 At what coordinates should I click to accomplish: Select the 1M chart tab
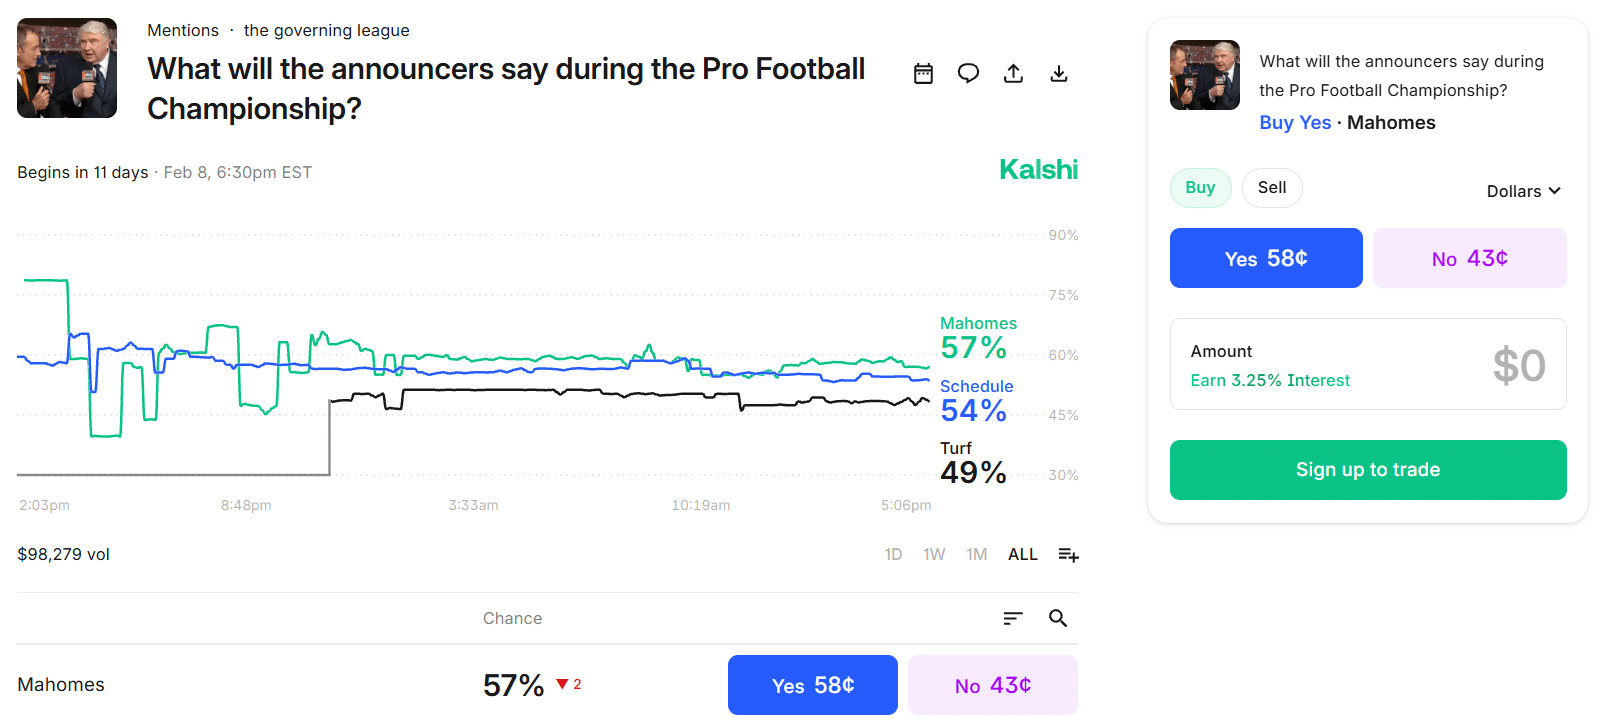[976, 554]
